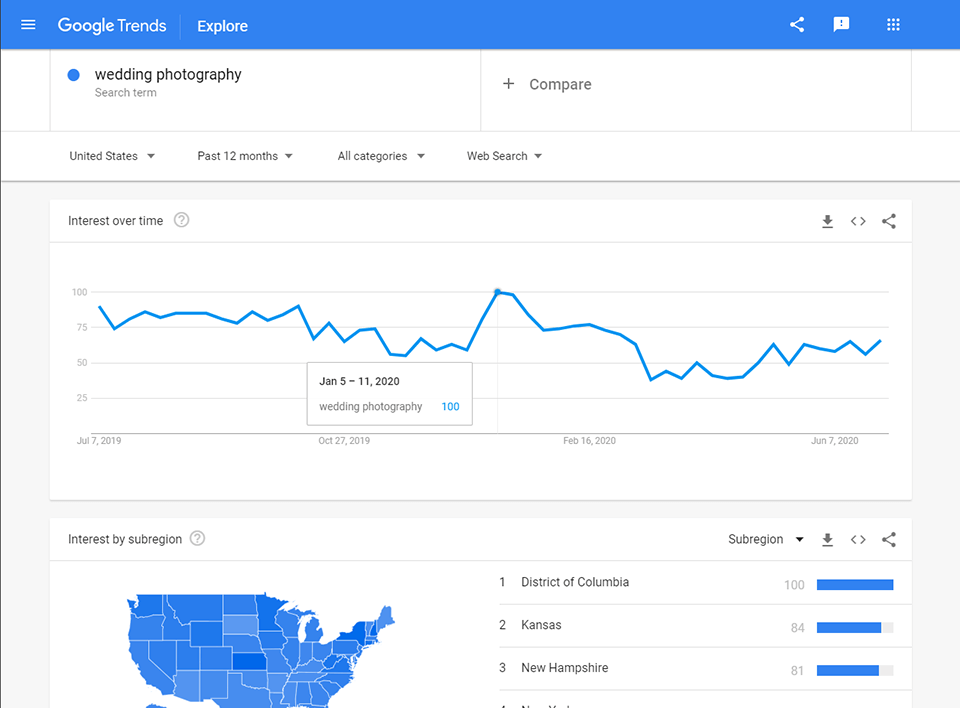Embed the Interest over time chart
The width and height of the screenshot is (960, 708).
[858, 222]
